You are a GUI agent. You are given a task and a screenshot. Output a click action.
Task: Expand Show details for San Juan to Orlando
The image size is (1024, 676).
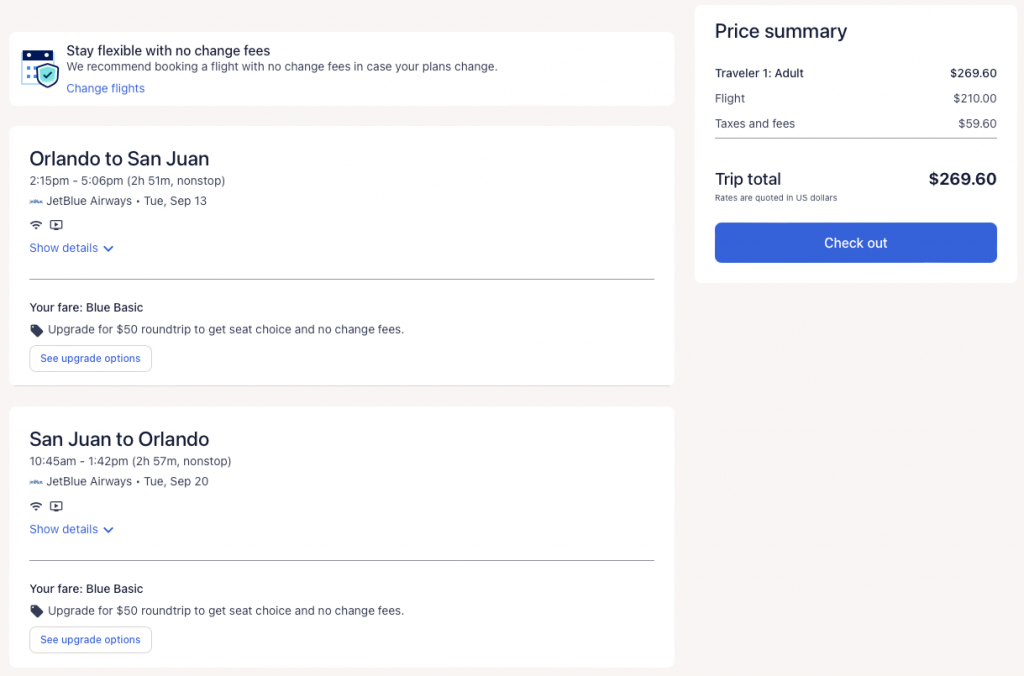pos(72,529)
